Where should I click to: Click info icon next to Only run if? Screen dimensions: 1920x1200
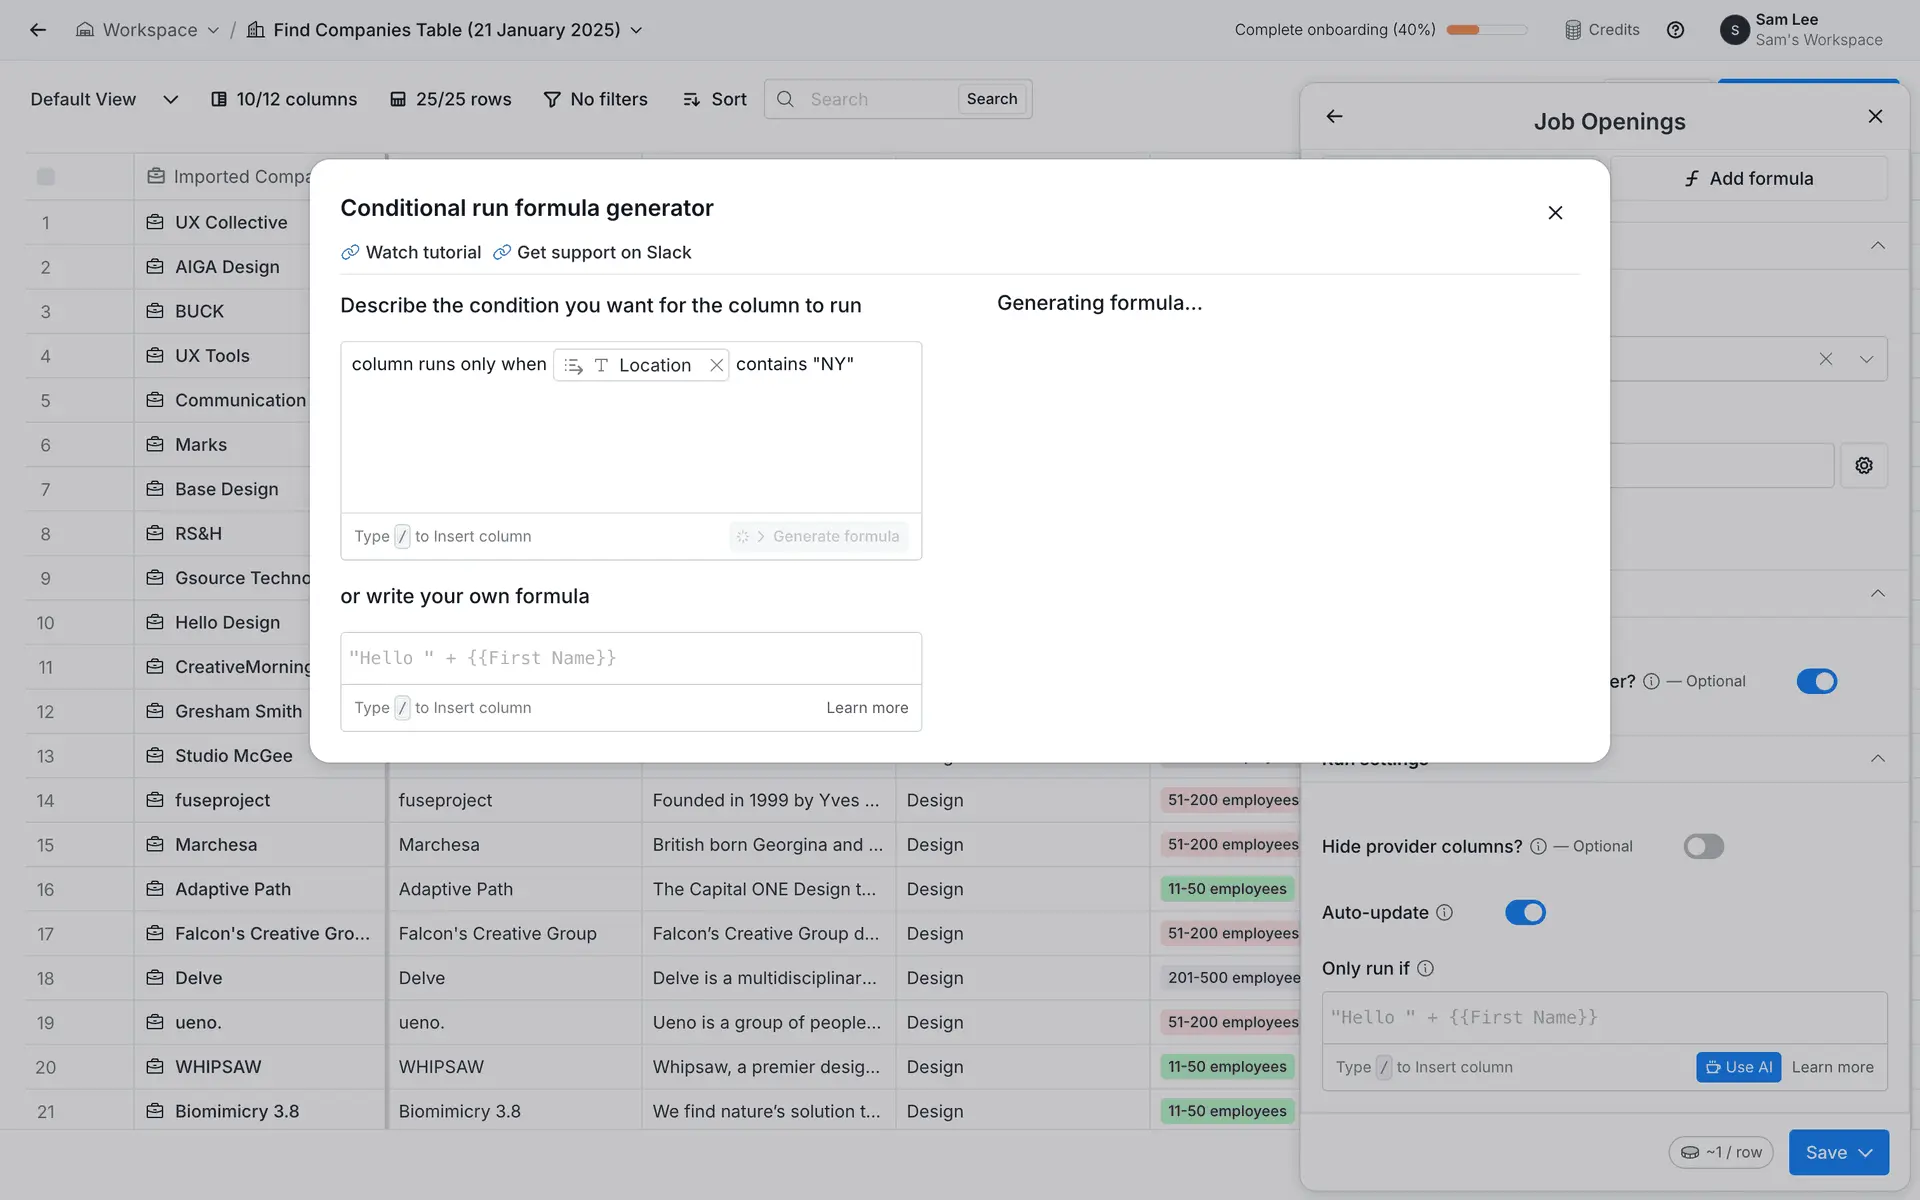click(1426, 969)
